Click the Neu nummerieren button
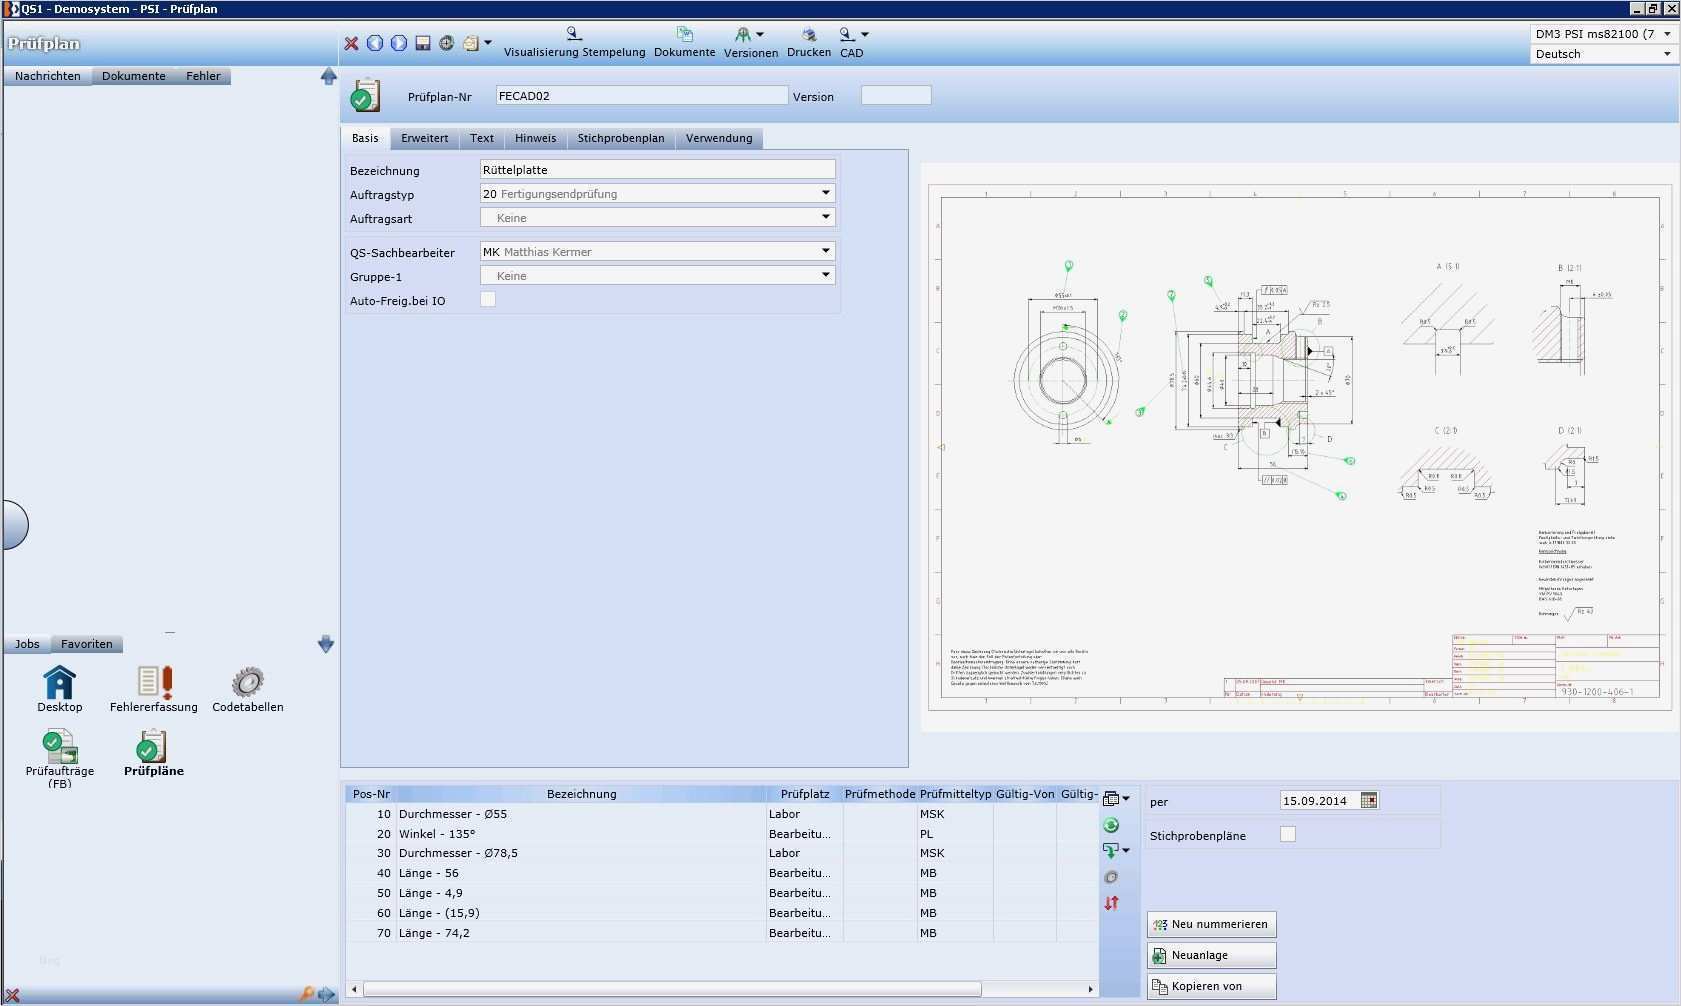This screenshot has height=1006, width=1681. click(1211, 924)
